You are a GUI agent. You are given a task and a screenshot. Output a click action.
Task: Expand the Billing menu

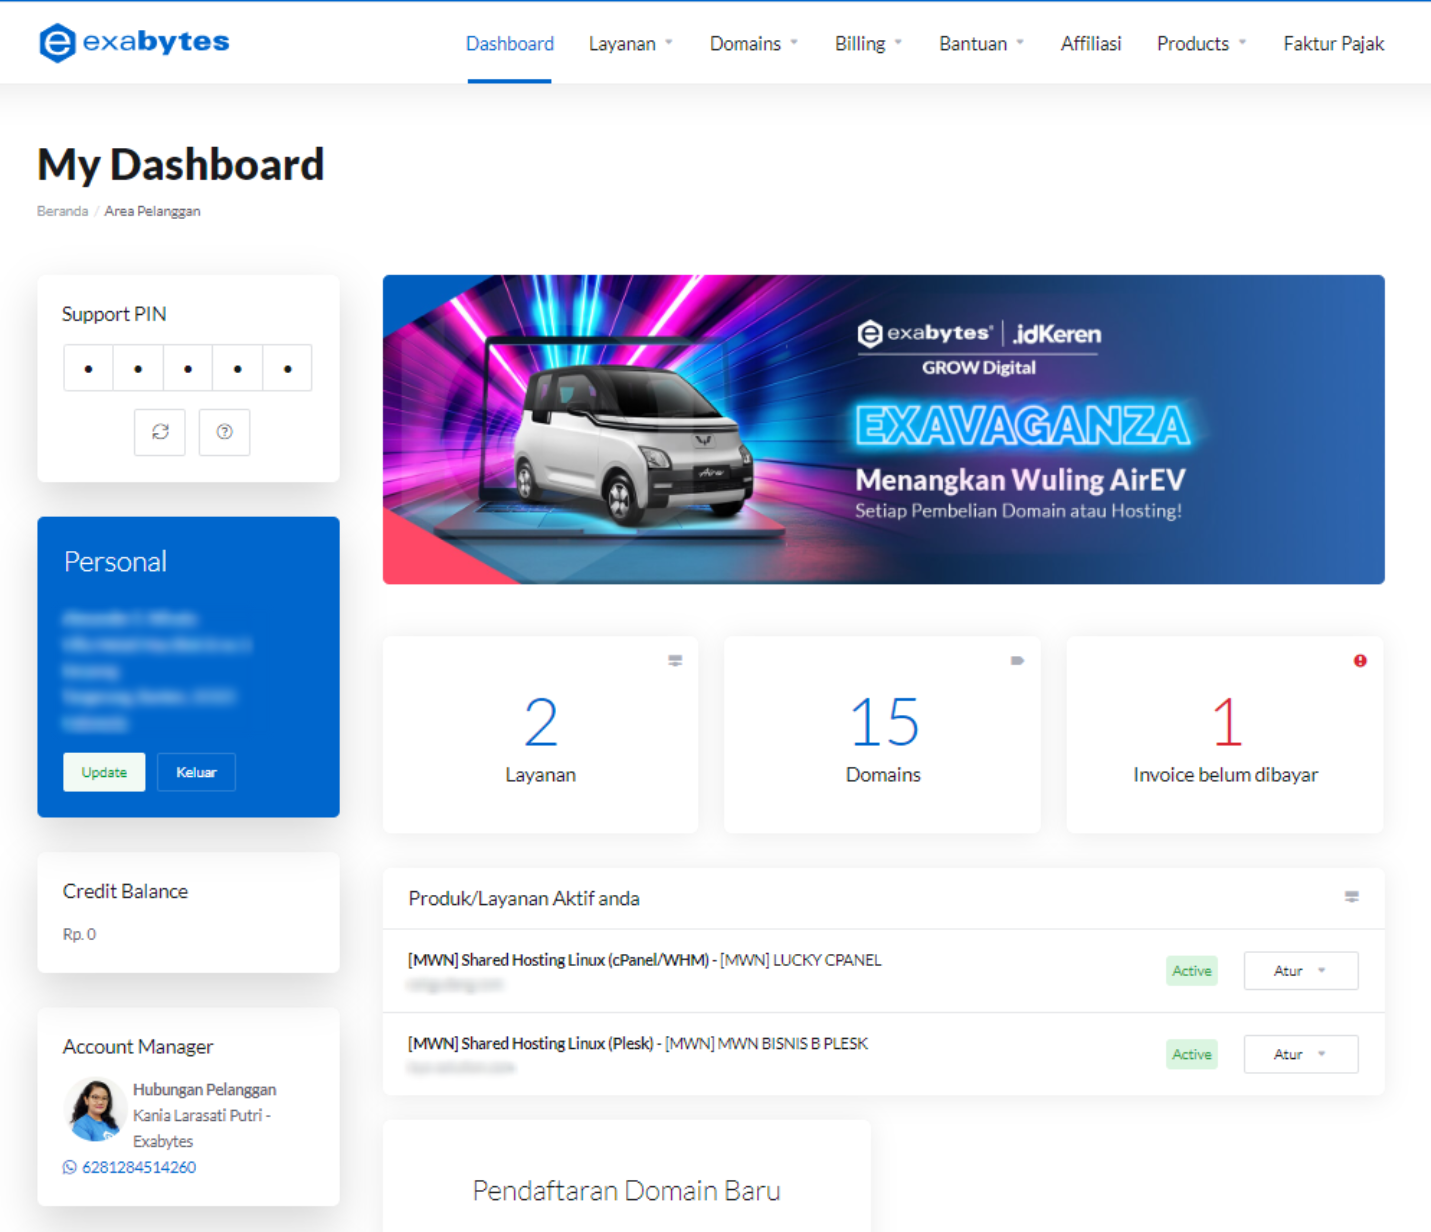(869, 44)
